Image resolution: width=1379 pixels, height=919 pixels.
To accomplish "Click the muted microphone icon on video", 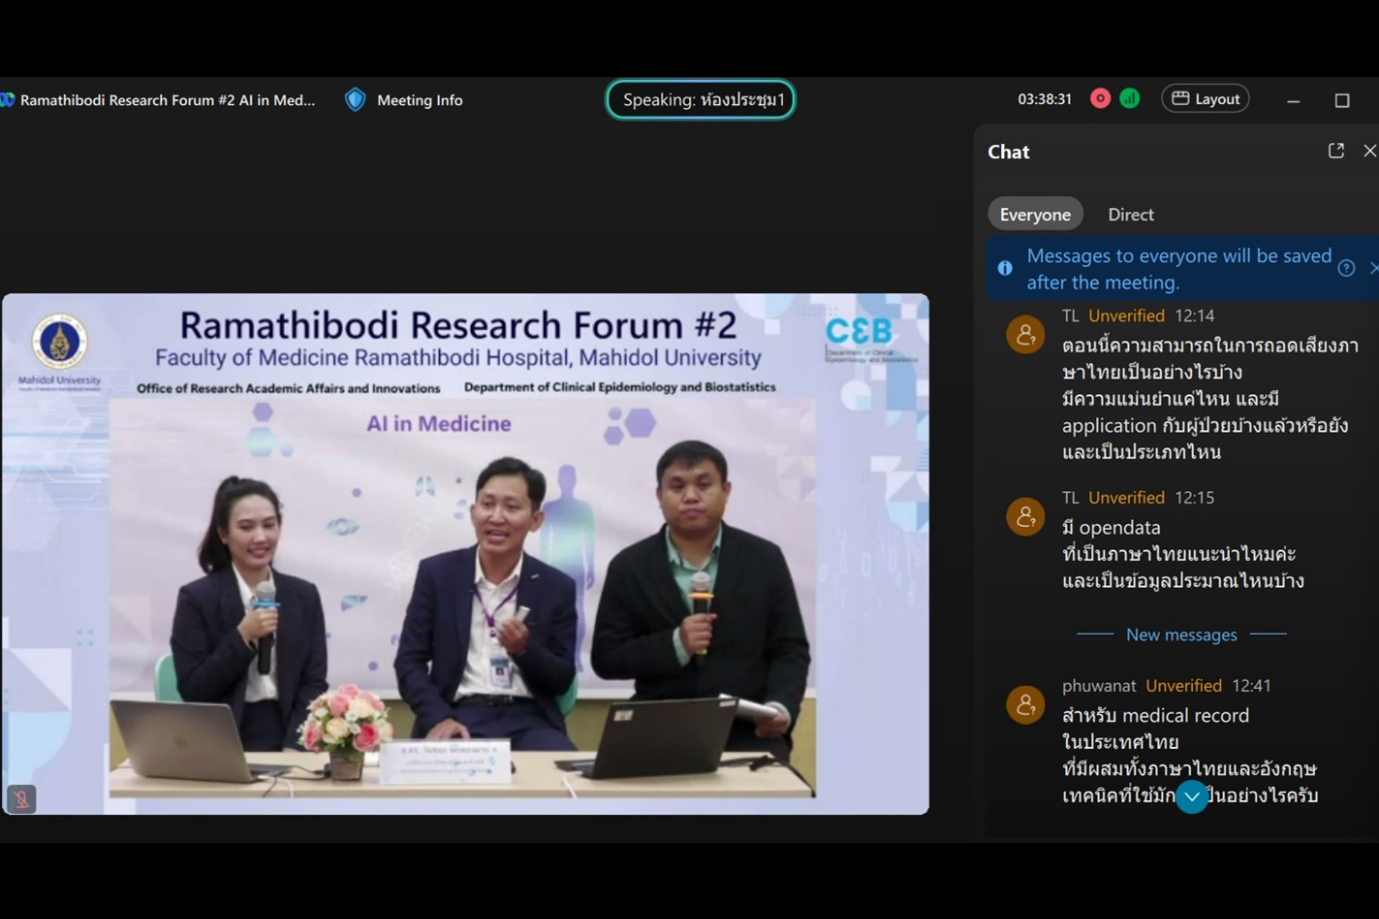I will (21, 798).
